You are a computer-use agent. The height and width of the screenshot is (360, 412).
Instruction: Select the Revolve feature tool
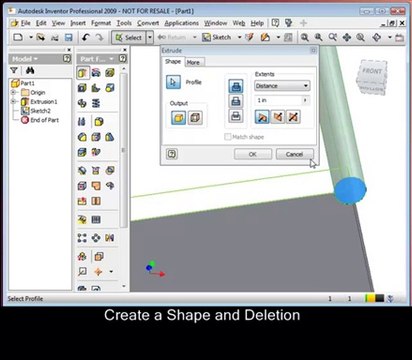coord(96,72)
